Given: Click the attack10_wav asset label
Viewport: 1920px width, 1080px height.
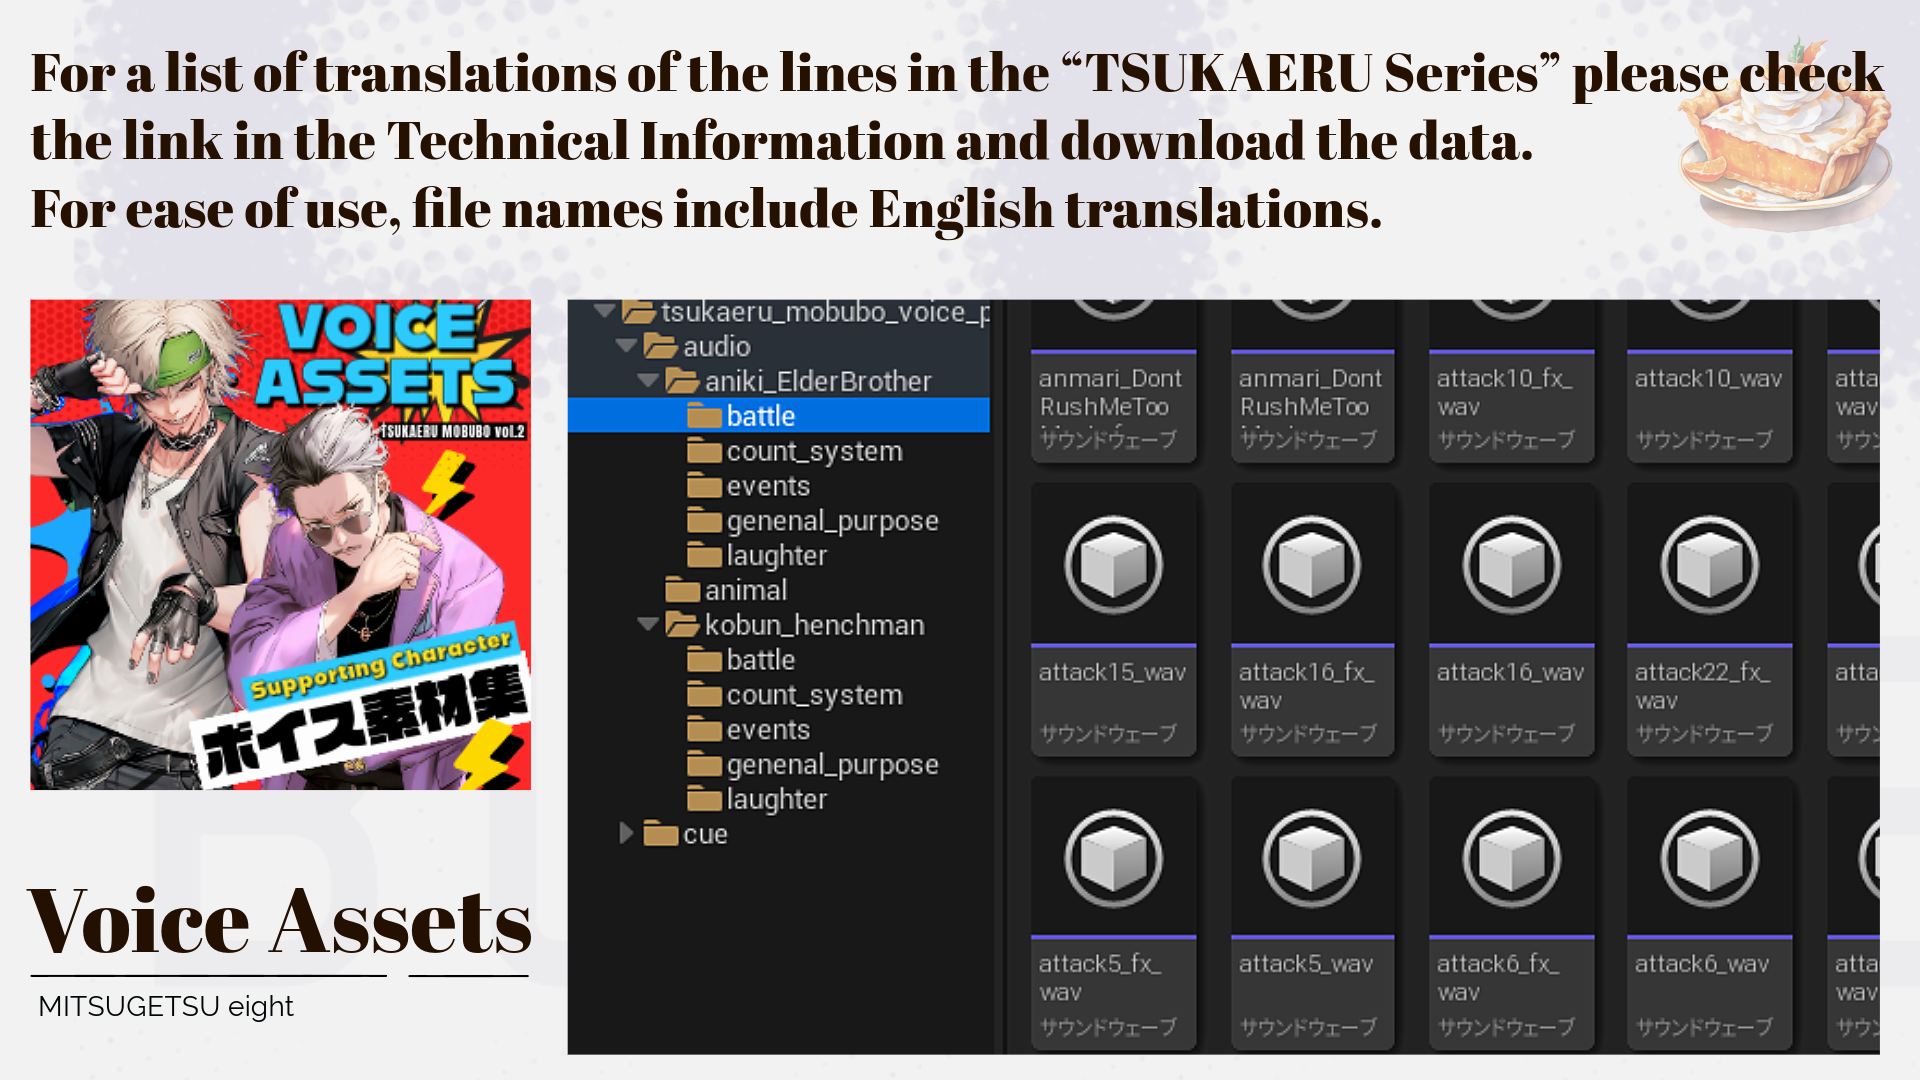Looking at the screenshot, I should [x=1708, y=379].
